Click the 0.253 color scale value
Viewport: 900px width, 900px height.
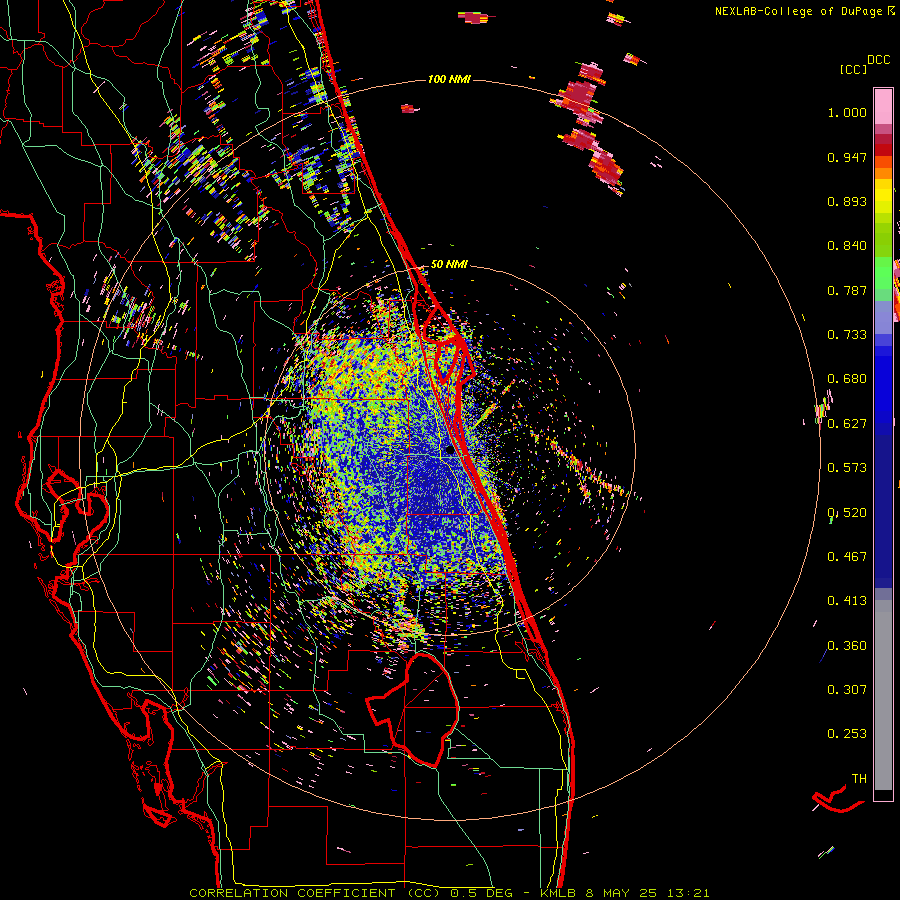(x=847, y=734)
